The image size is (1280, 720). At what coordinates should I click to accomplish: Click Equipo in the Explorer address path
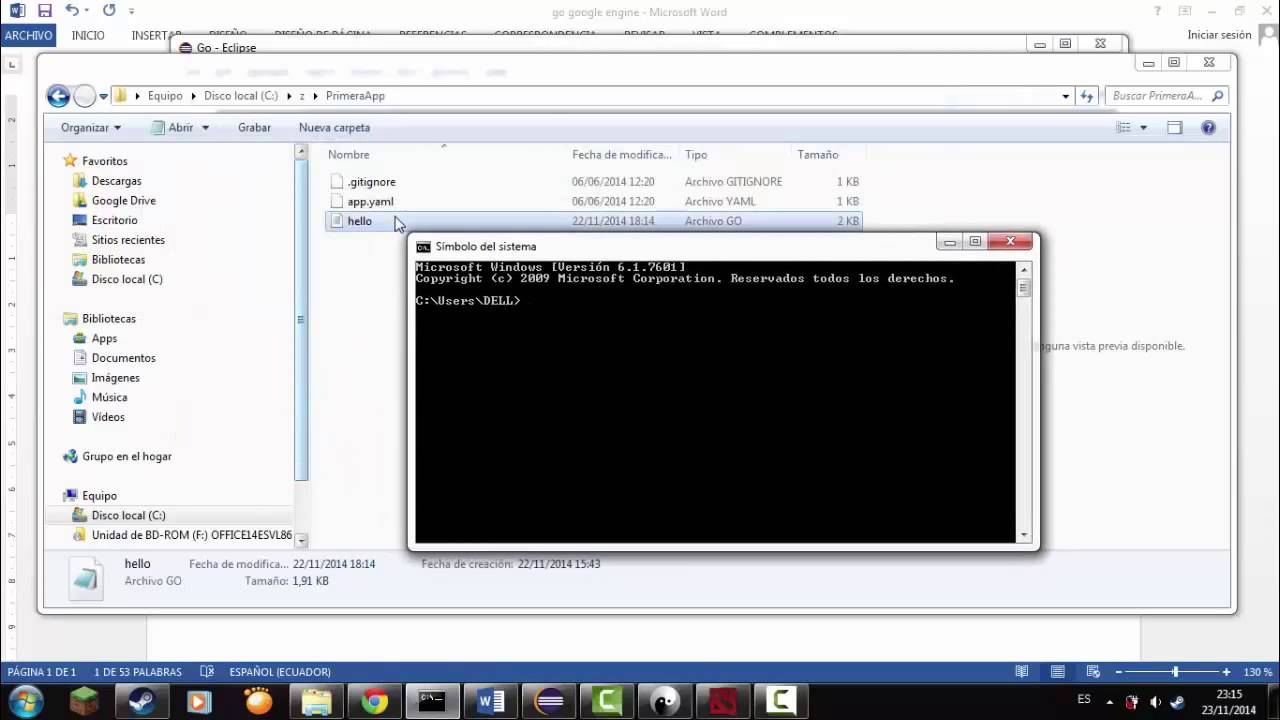pyautogui.click(x=165, y=96)
